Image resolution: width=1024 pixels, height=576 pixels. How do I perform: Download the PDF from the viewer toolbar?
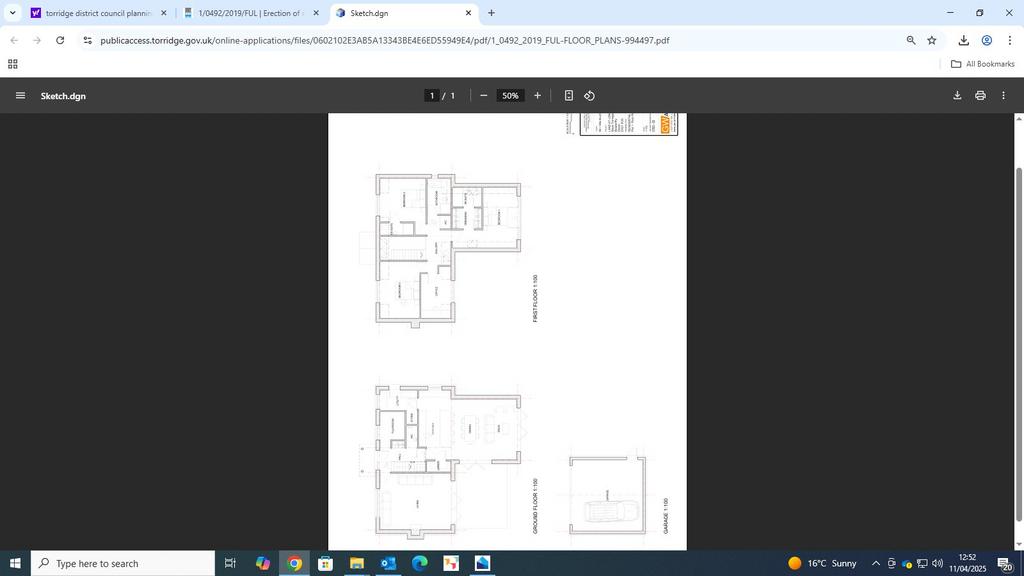tap(957, 95)
